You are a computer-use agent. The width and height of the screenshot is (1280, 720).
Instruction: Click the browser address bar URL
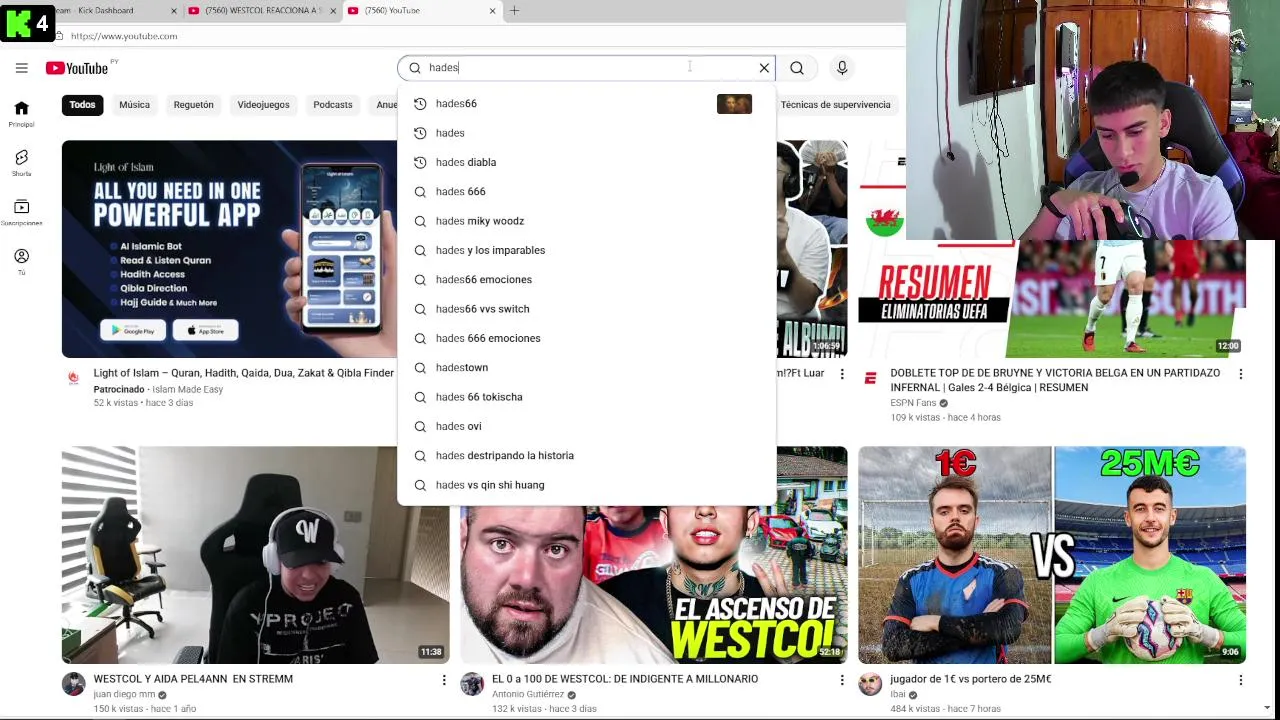(x=124, y=36)
